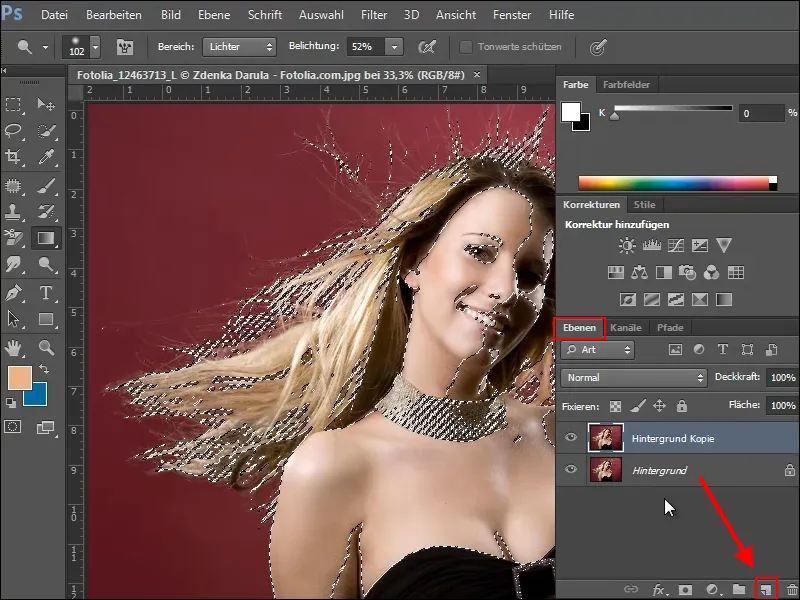The width and height of the screenshot is (800, 600).
Task: Click the Belichtung value field
Action: pos(366,47)
